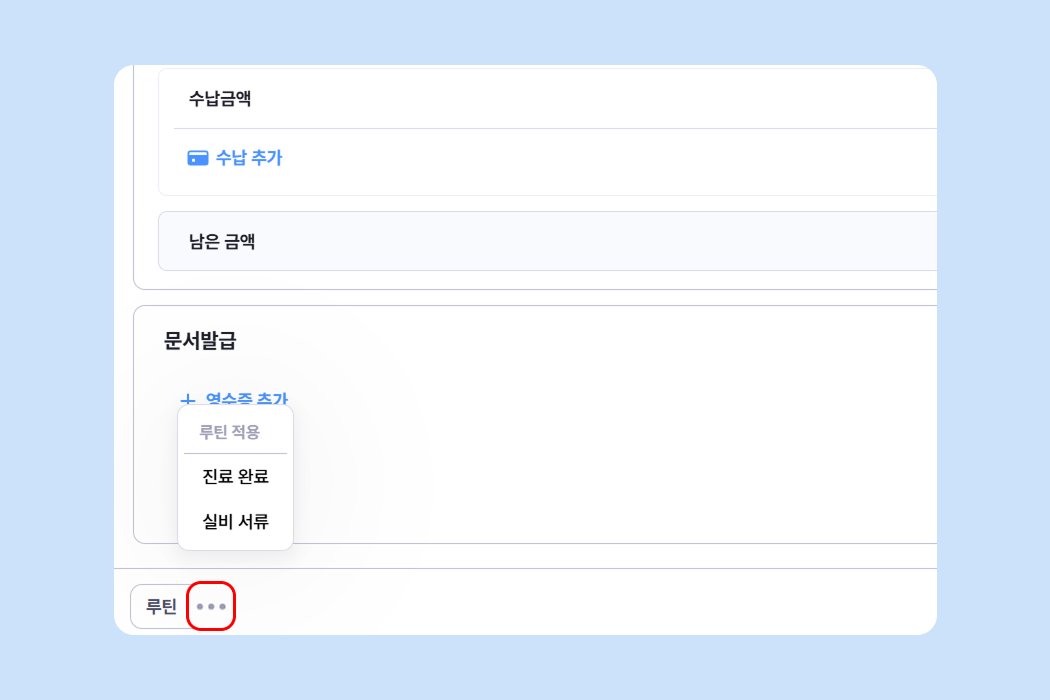Choose 실비 서류 in the popup menu
1050x700 pixels.
235,521
